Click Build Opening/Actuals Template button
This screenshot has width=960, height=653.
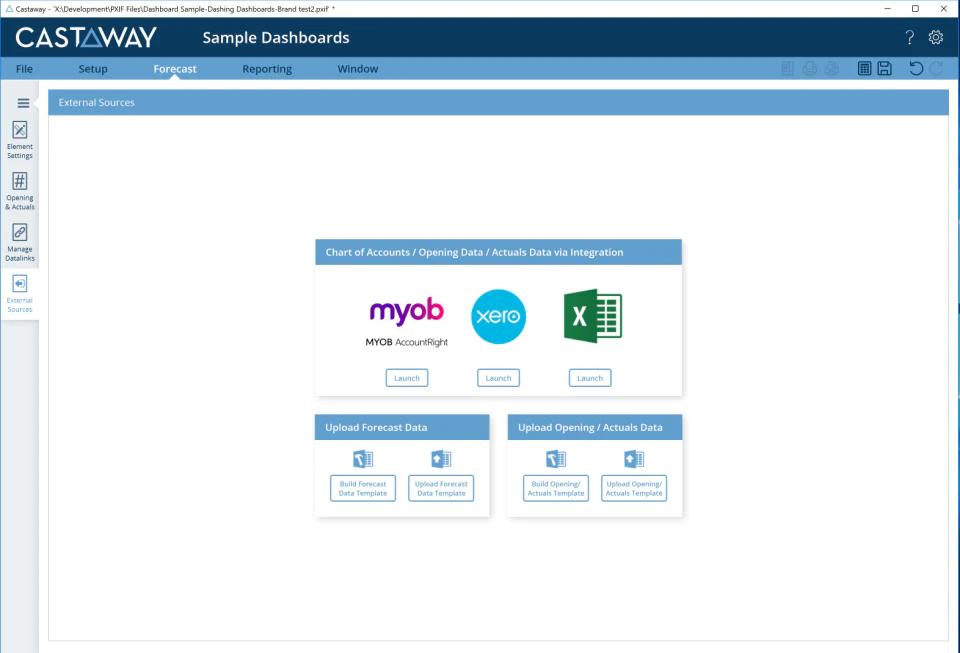coord(556,488)
